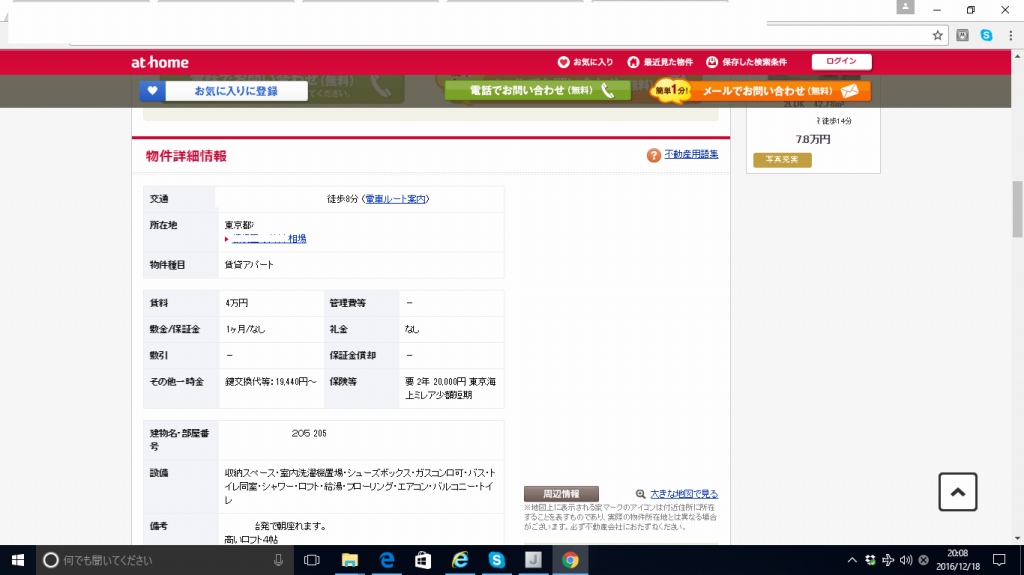Open Skype from taskbar
Viewport: 1024px width, 575px height.
coord(496,560)
